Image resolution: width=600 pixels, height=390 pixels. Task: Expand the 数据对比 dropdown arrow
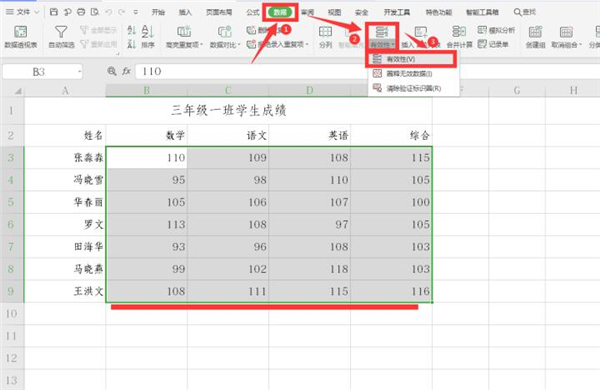tap(239, 45)
